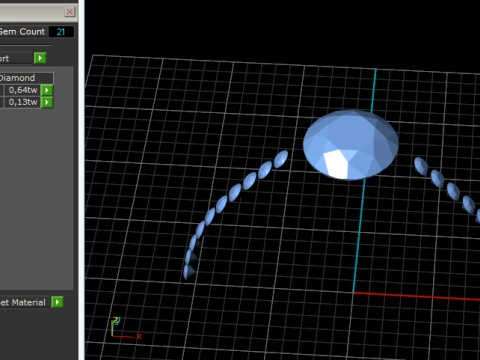Select the large round center diamond
The height and width of the screenshot is (360, 480).
pos(351,145)
